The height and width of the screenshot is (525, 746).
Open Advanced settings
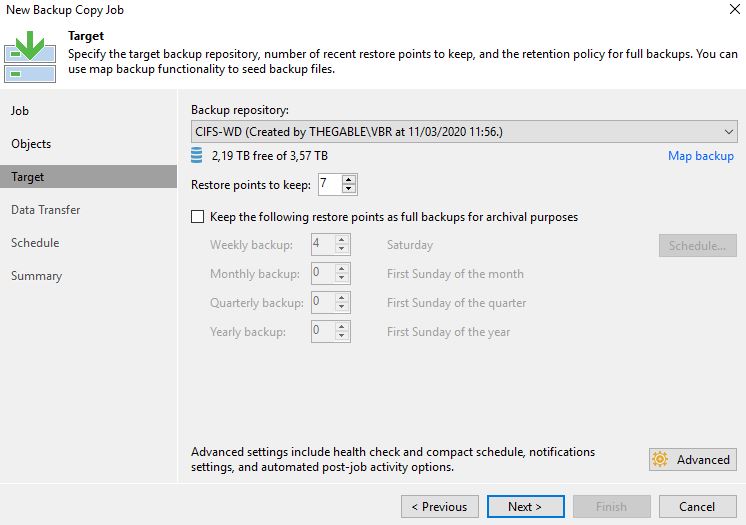point(693,459)
